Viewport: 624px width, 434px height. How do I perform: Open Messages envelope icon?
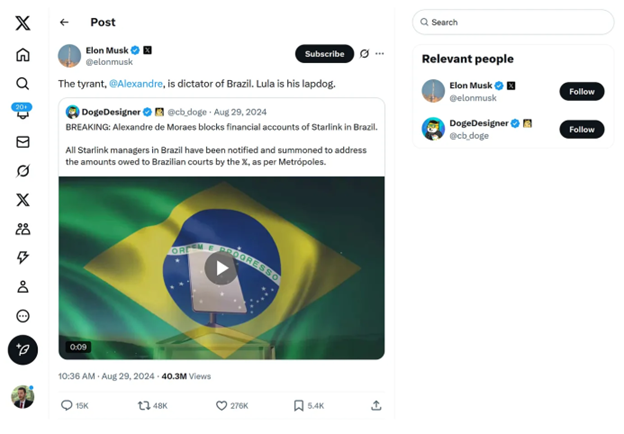pyautogui.click(x=22, y=142)
